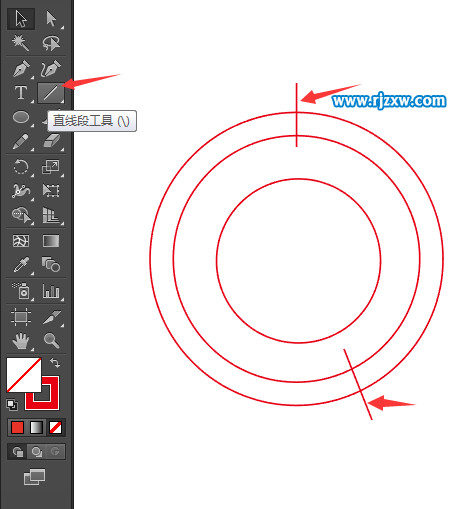Reset to default fill and stroke
The height and width of the screenshot is (509, 469).
pos(12,405)
